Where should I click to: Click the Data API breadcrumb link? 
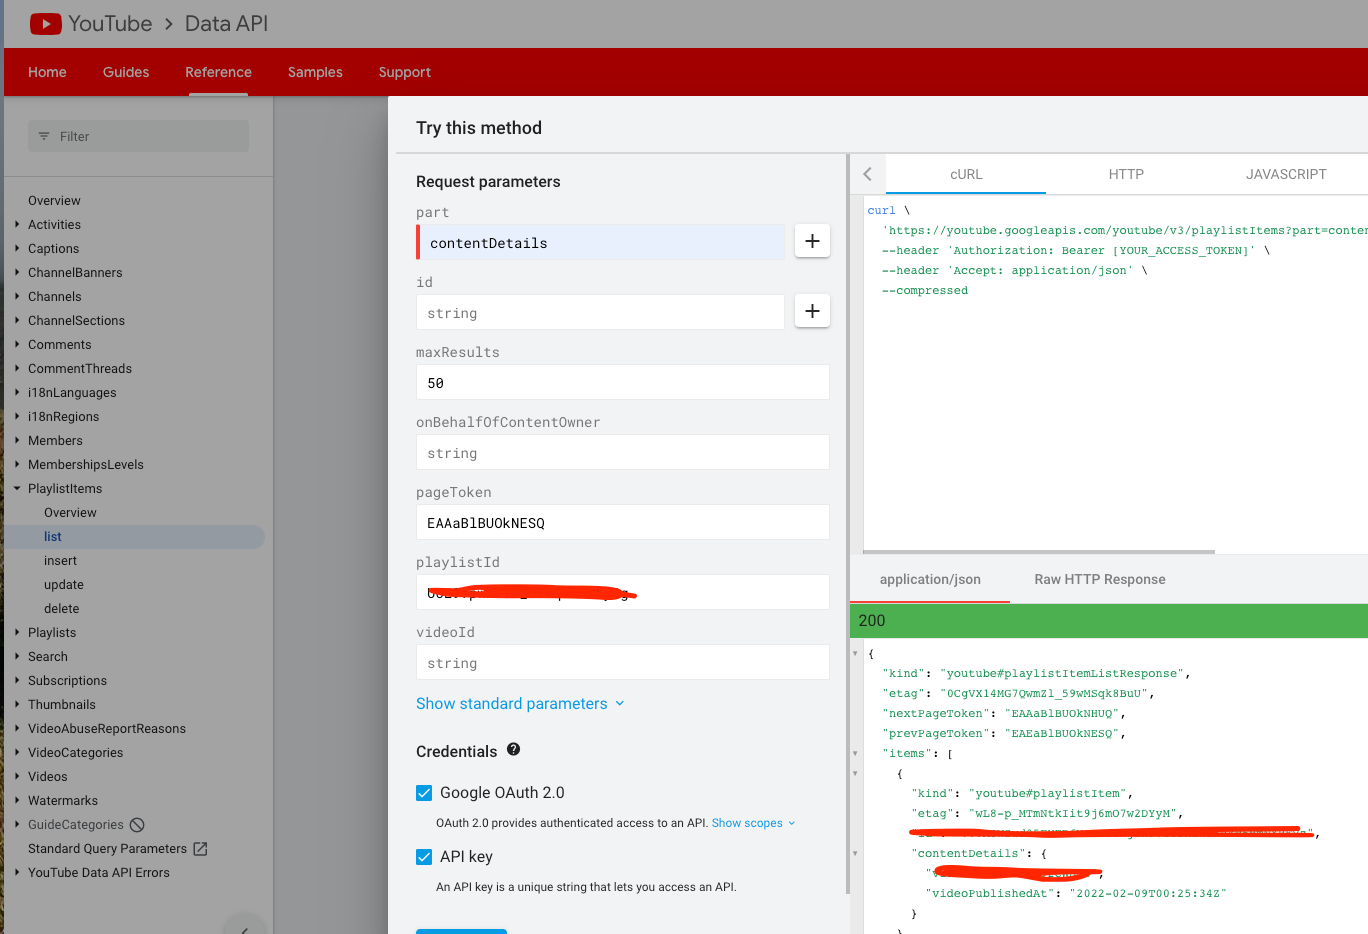[x=226, y=23]
